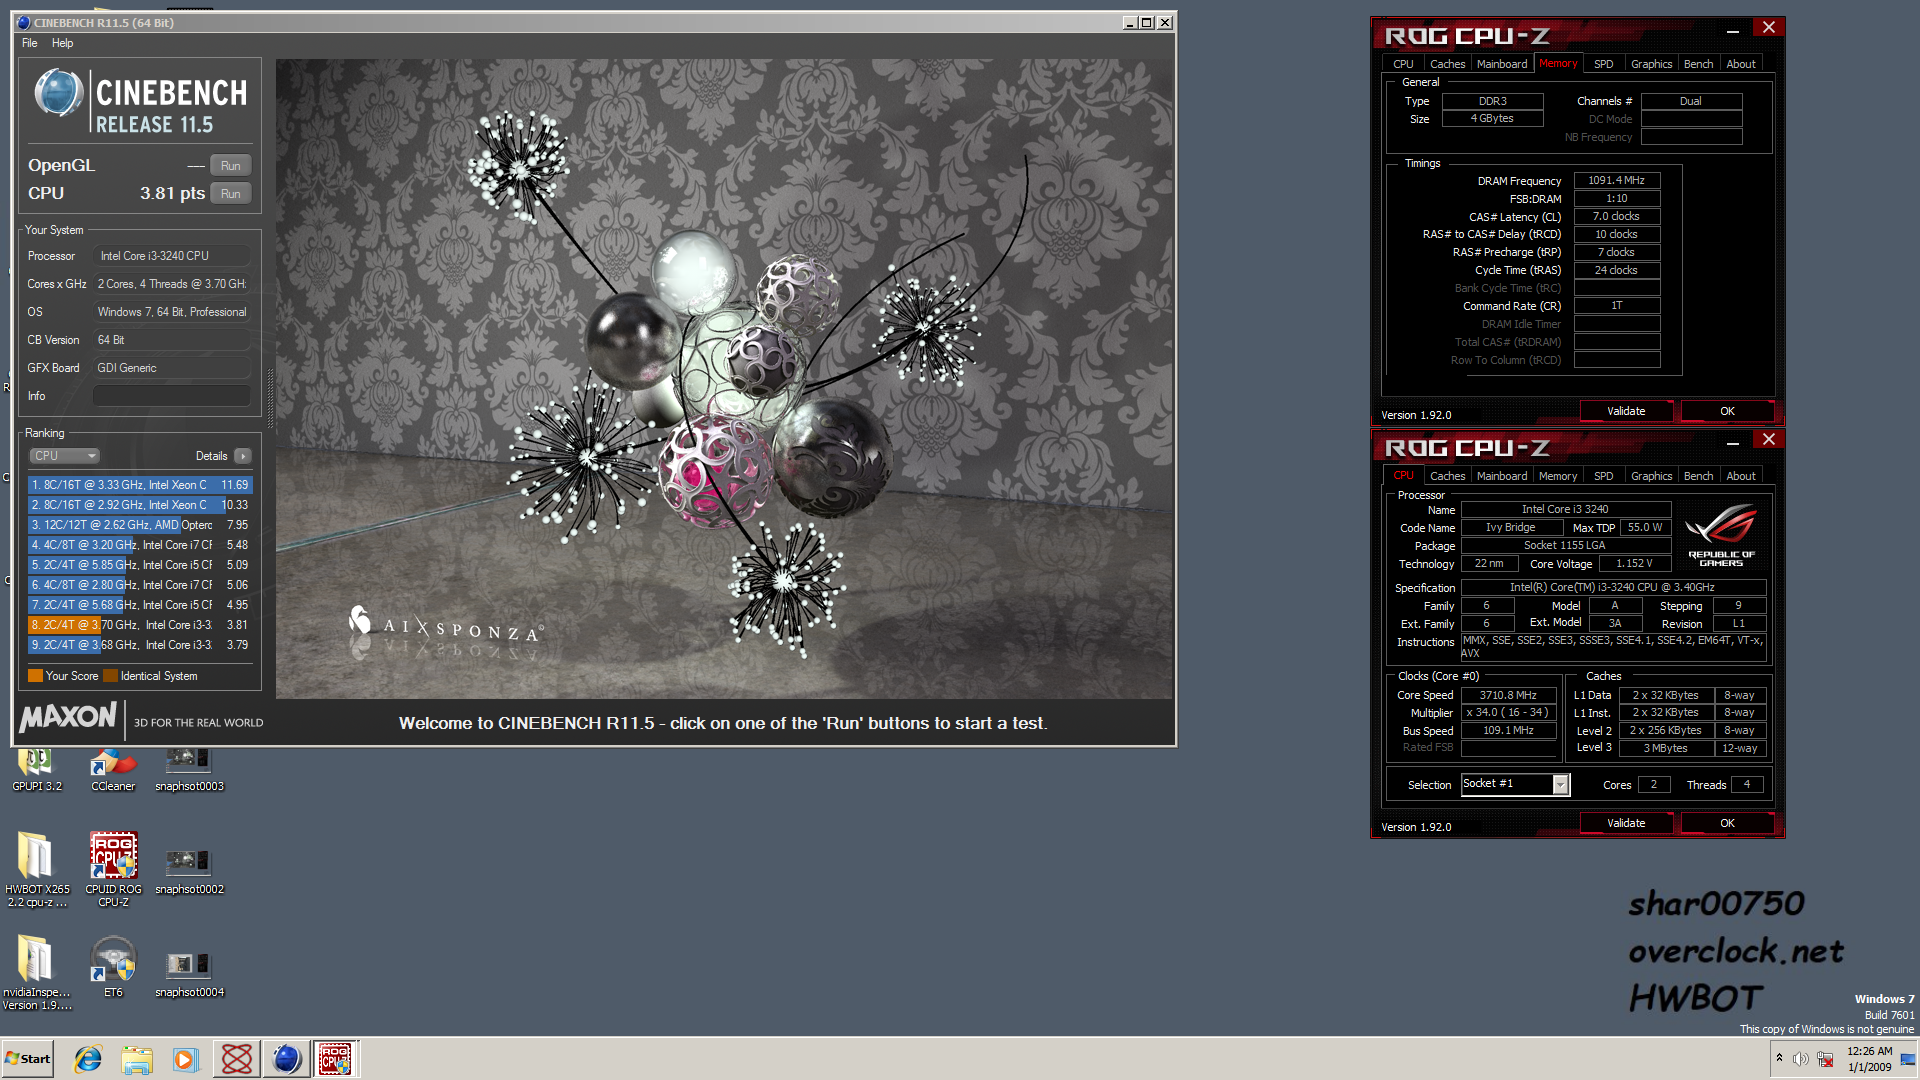This screenshot has height=1080, width=1920.
Task: Switch to ROG CPU-Z in the taskbar
Action: point(335,1059)
